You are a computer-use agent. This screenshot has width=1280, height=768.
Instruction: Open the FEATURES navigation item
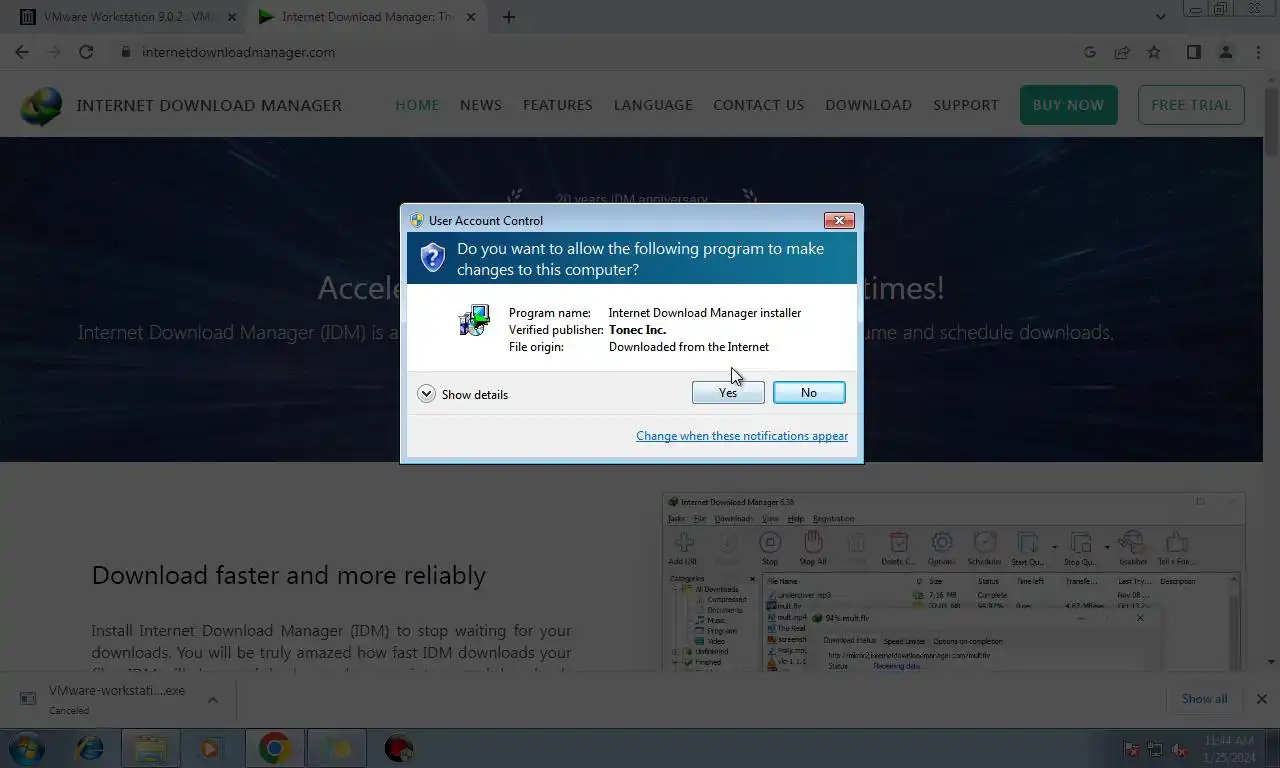[558, 105]
